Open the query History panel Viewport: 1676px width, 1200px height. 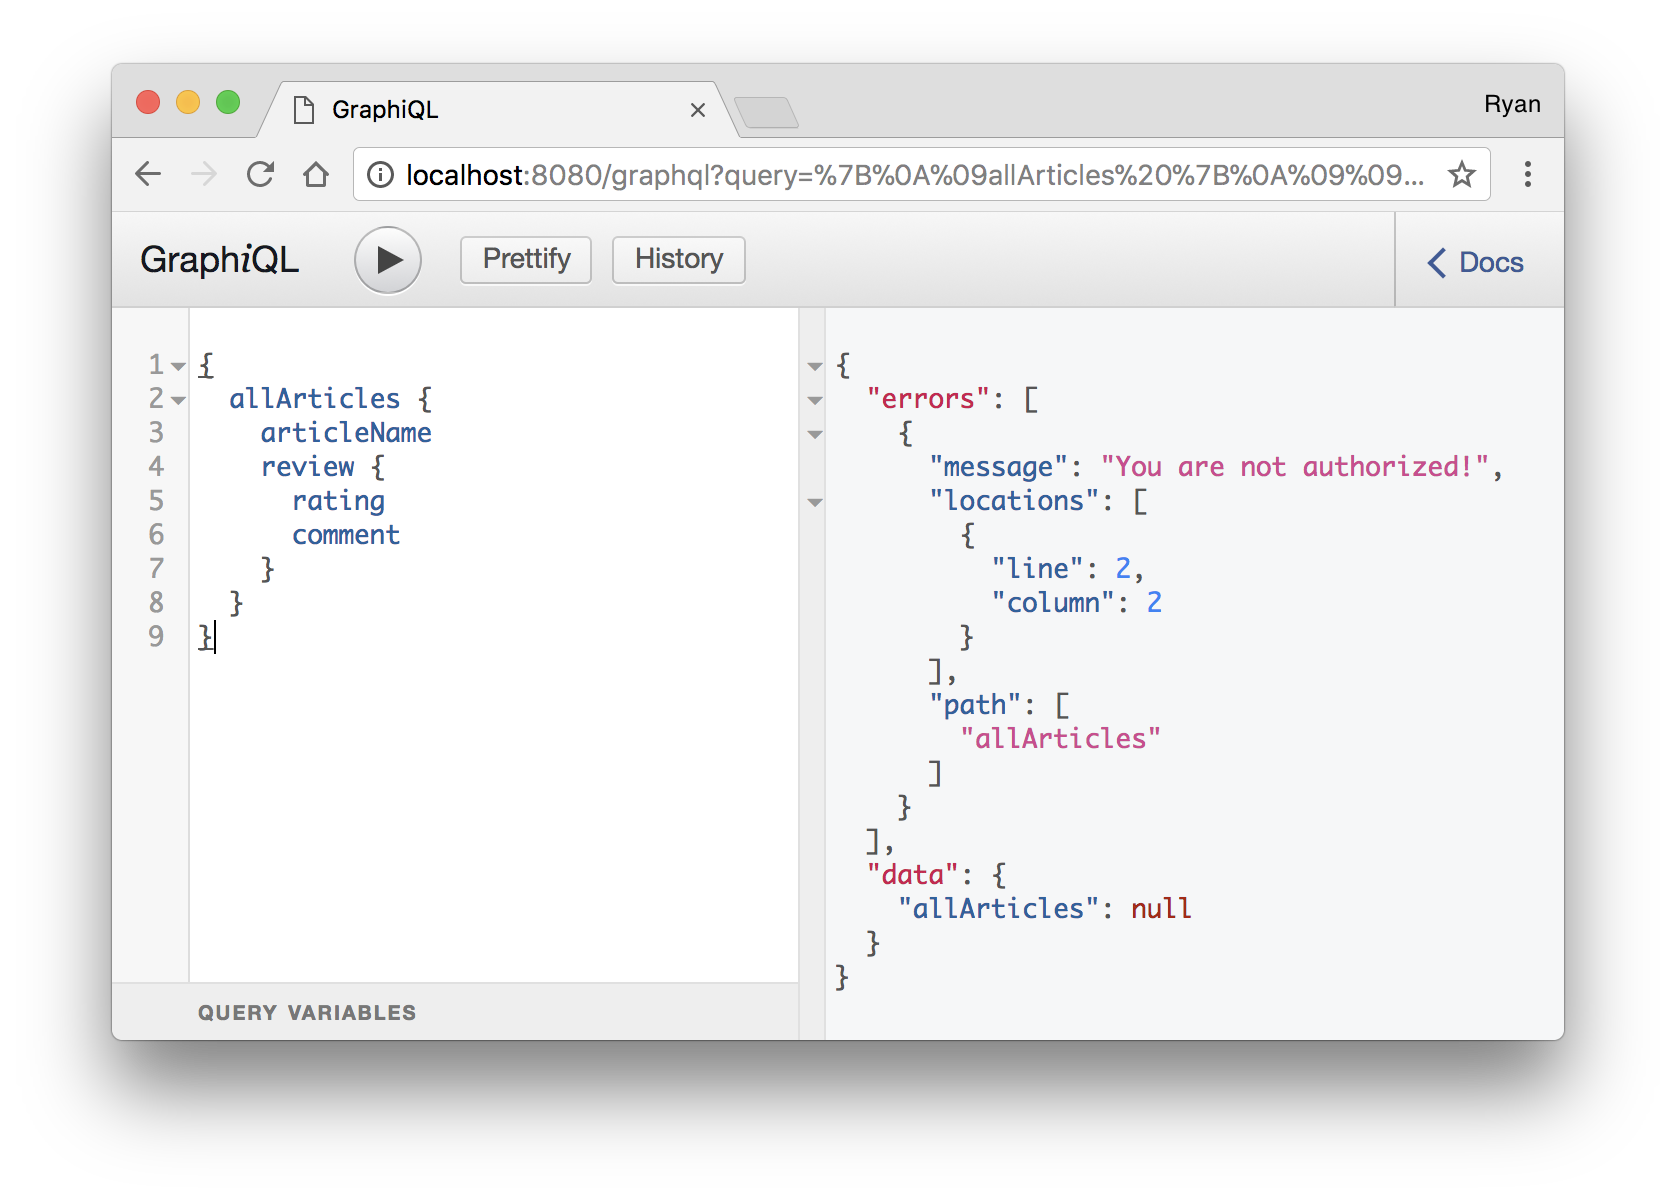[679, 259]
